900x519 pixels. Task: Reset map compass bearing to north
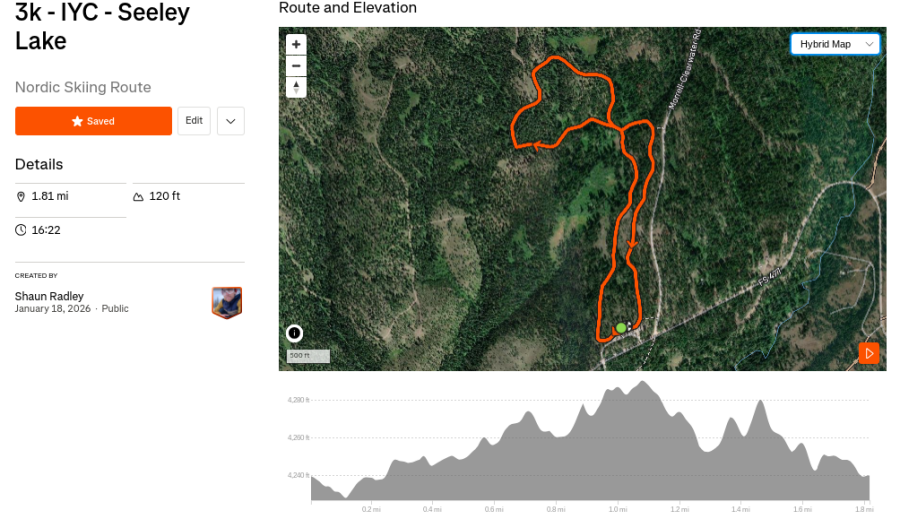coord(296,88)
